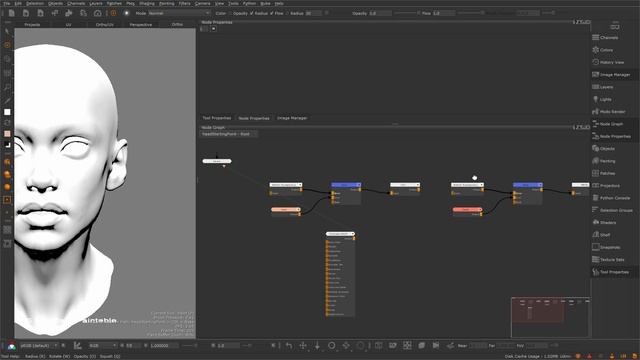The height and width of the screenshot is (360, 640).
Task: Click the four-way move arrows in bottom toolbar
Action: [x=303, y=346]
